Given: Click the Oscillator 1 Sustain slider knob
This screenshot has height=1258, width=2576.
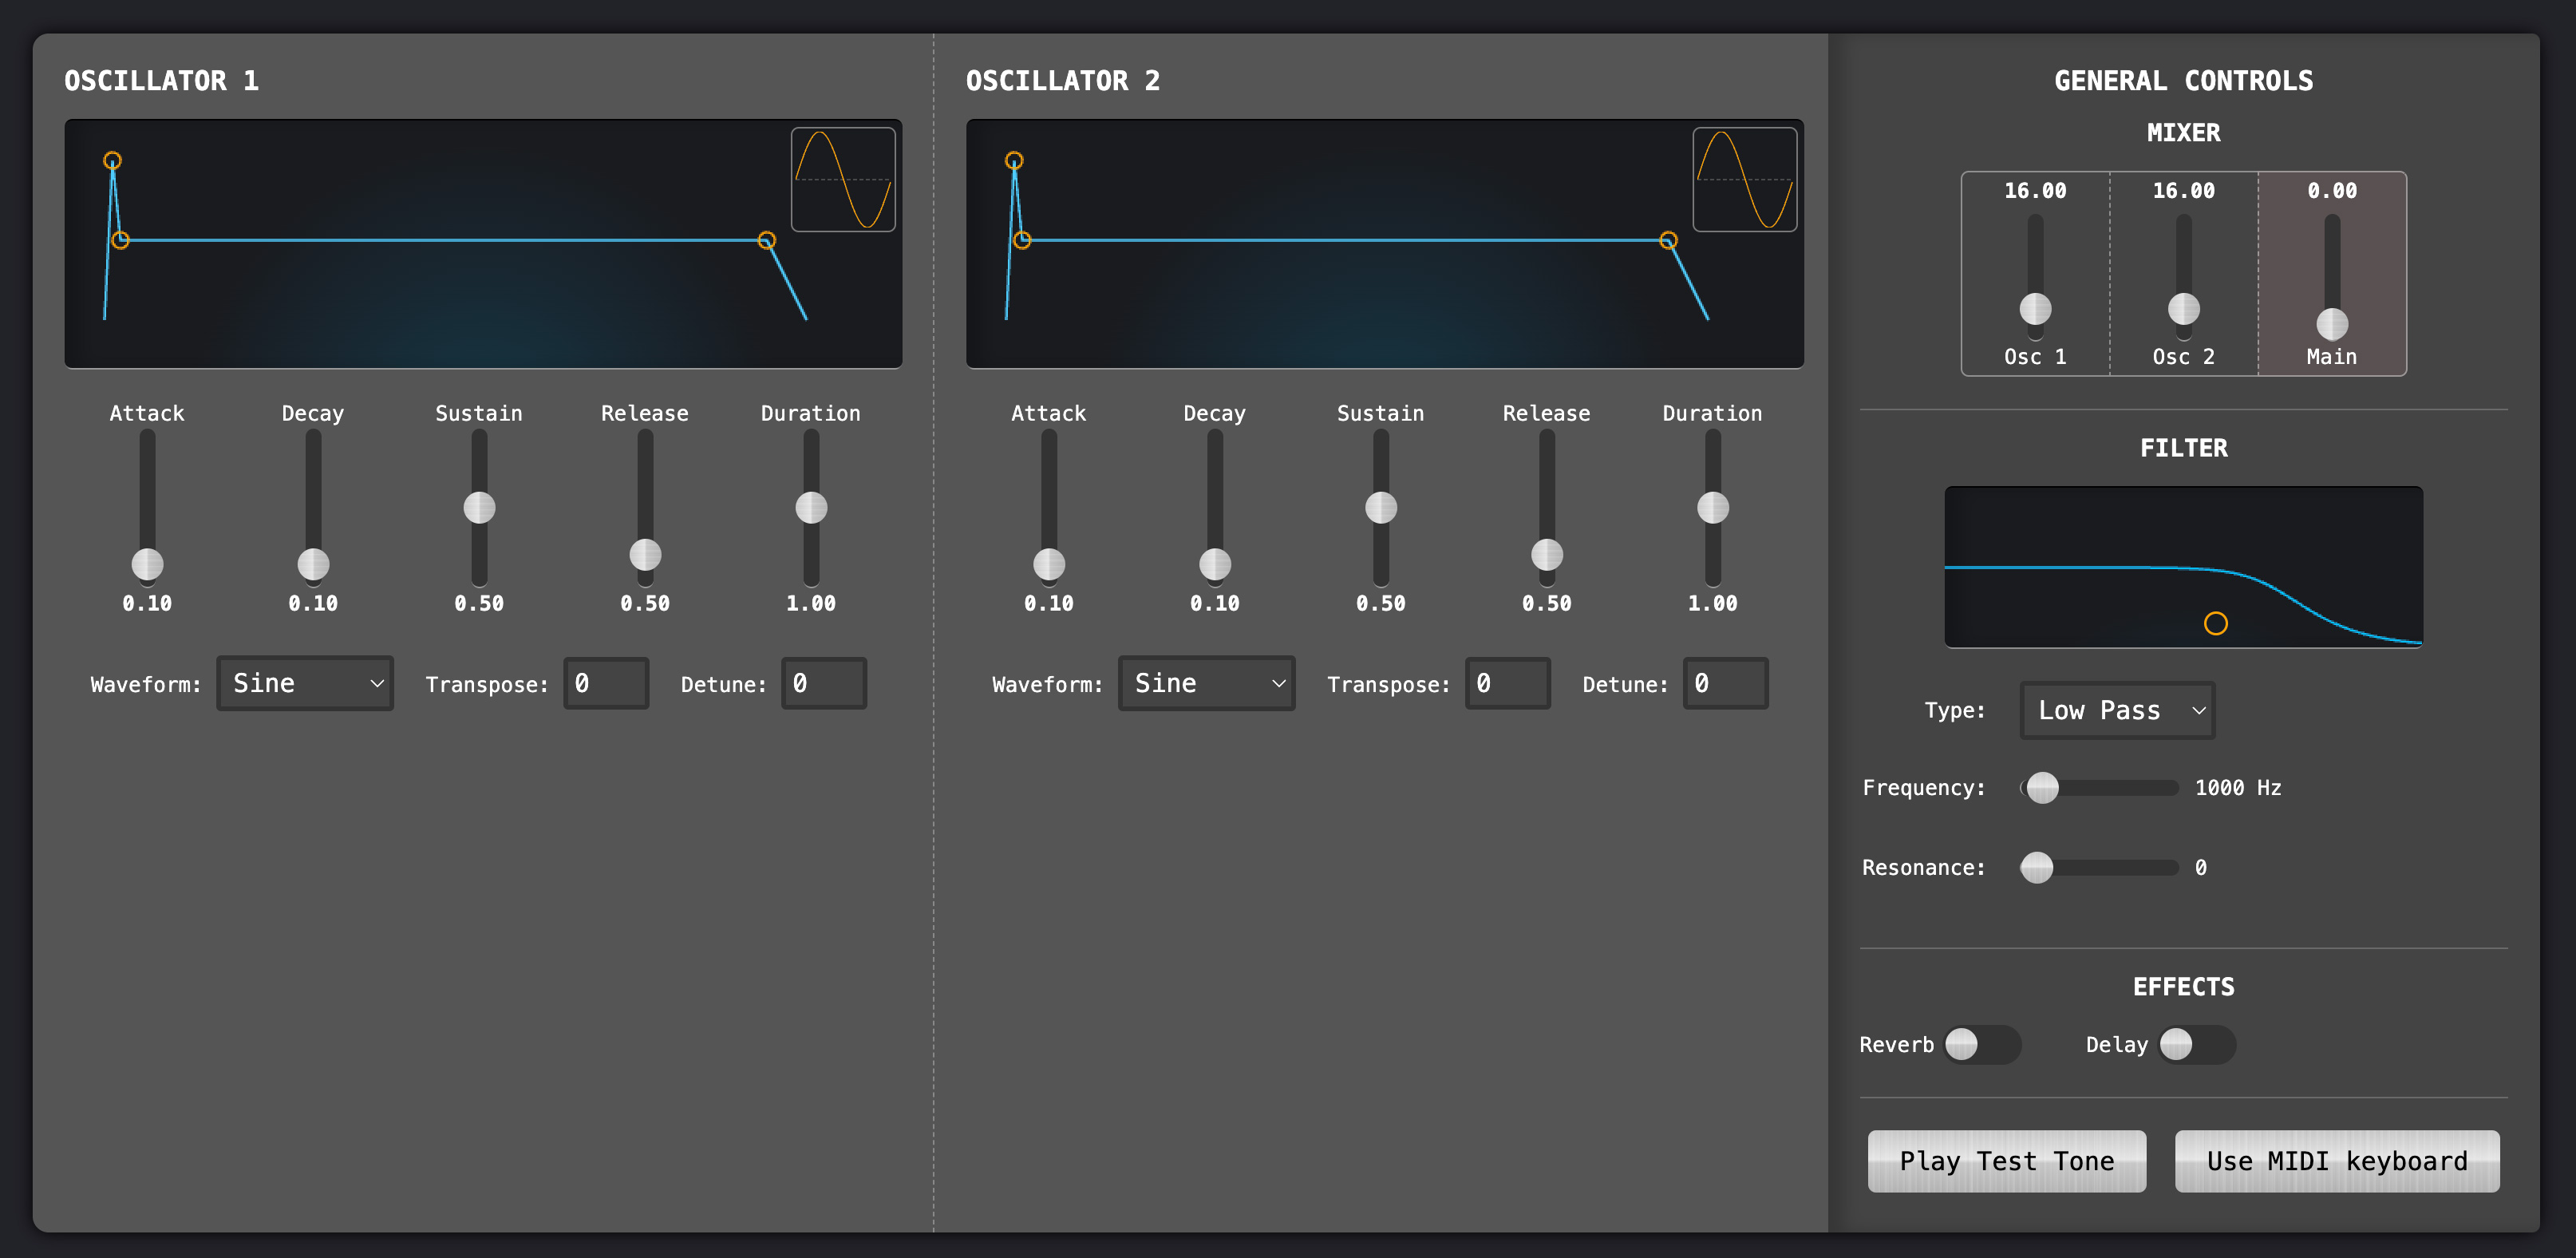Looking at the screenshot, I should pyautogui.click(x=479, y=508).
